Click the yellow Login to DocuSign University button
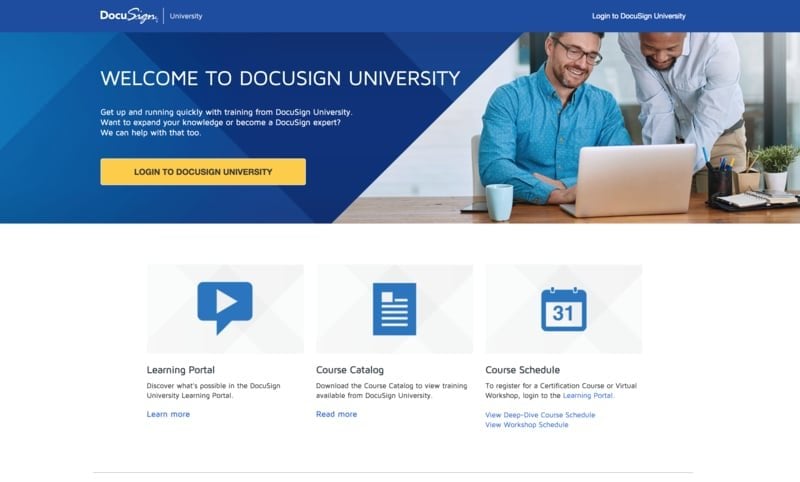This screenshot has width=800, height=482. coord(203,172)
